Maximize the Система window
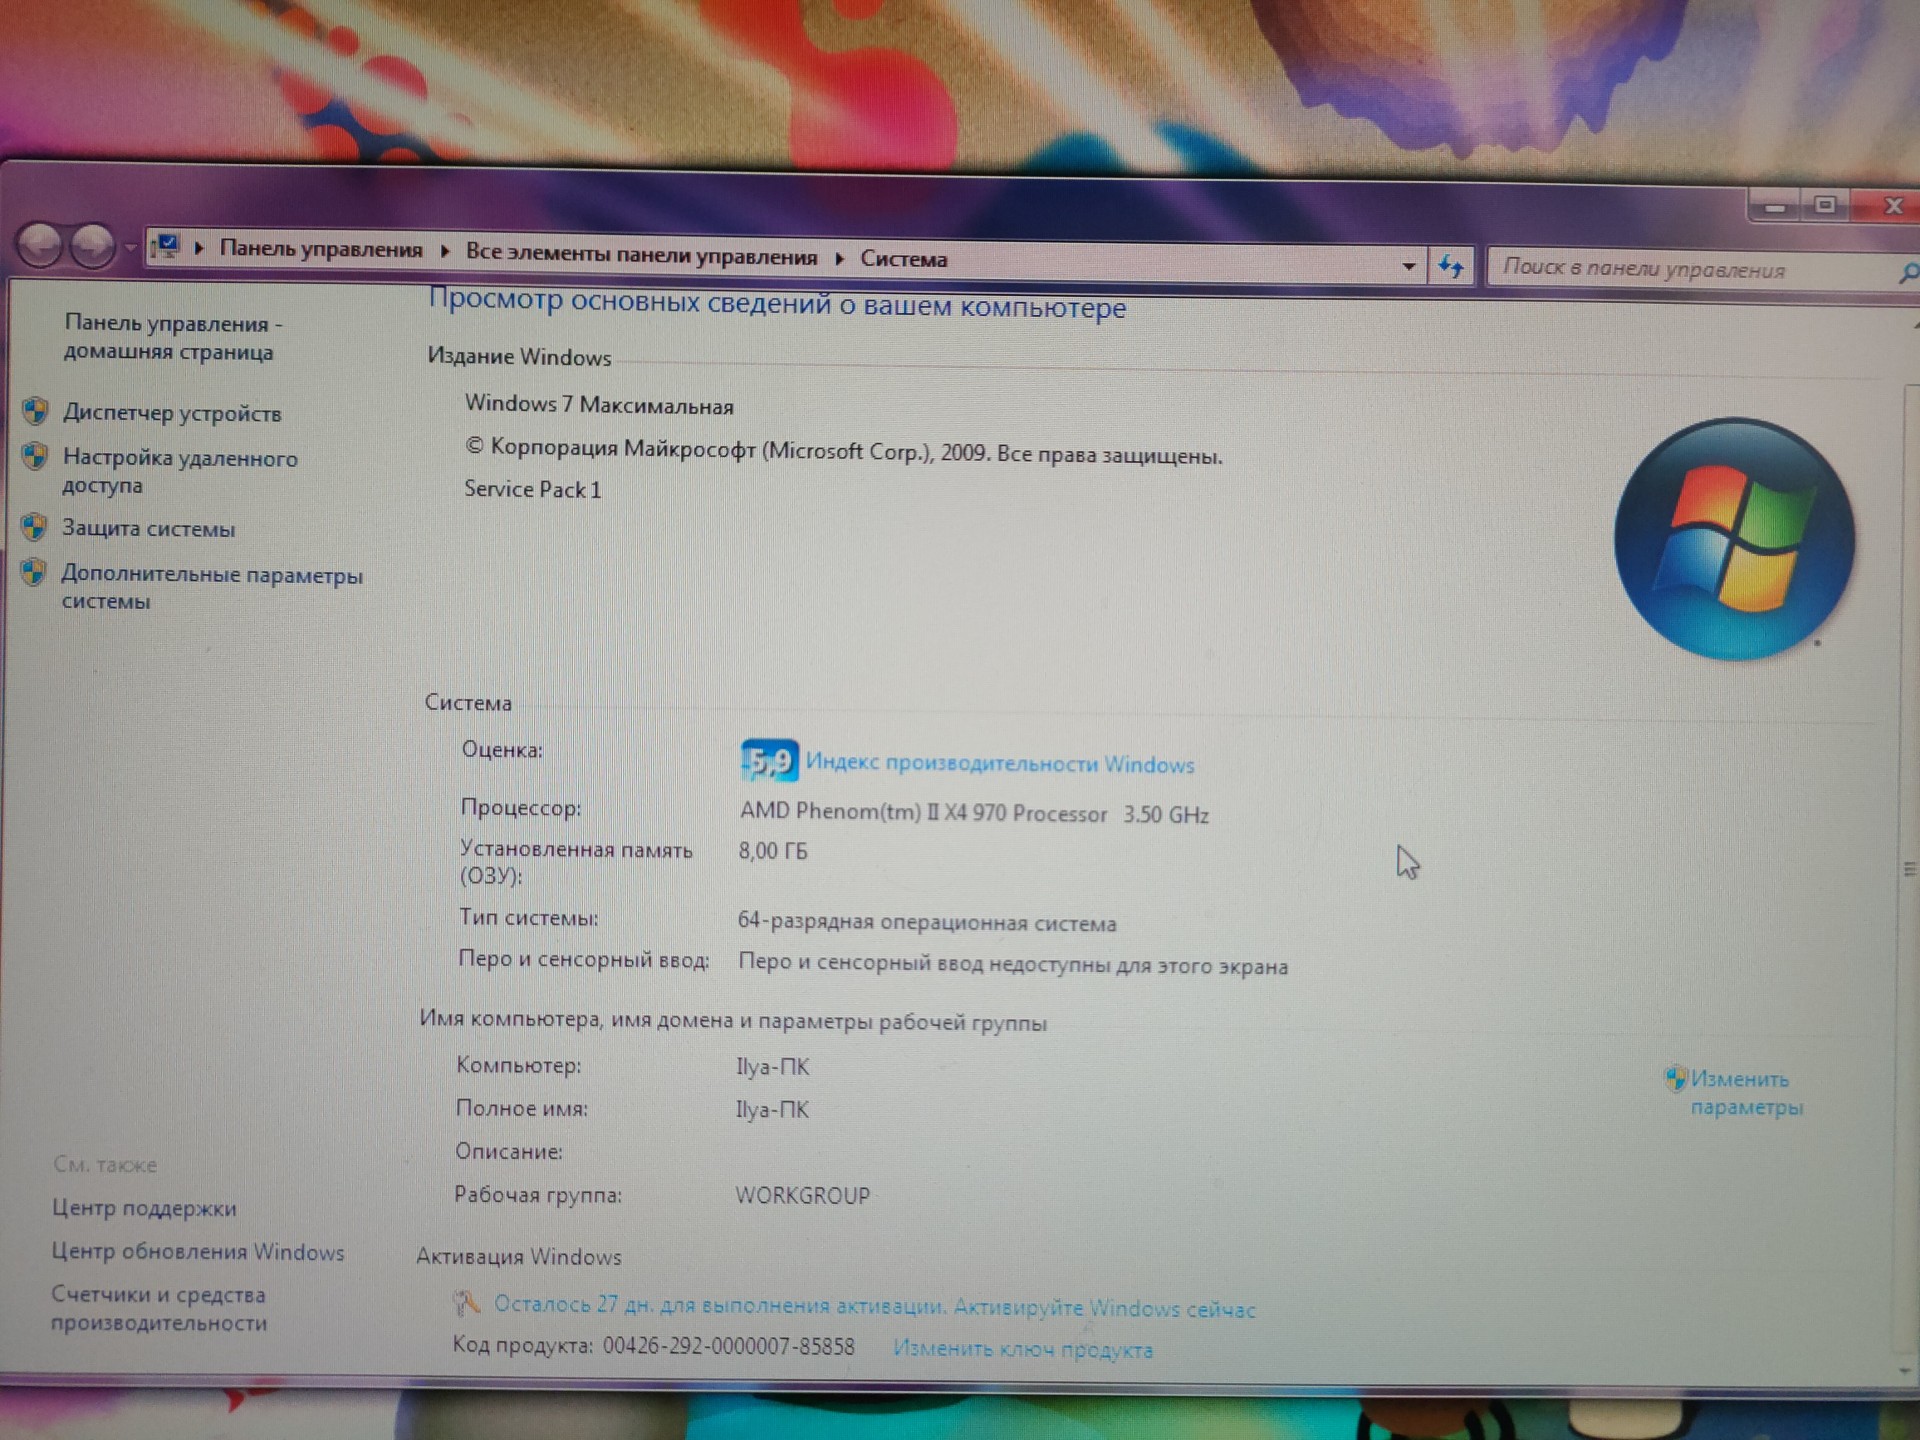 click(x=1825, y=205)
